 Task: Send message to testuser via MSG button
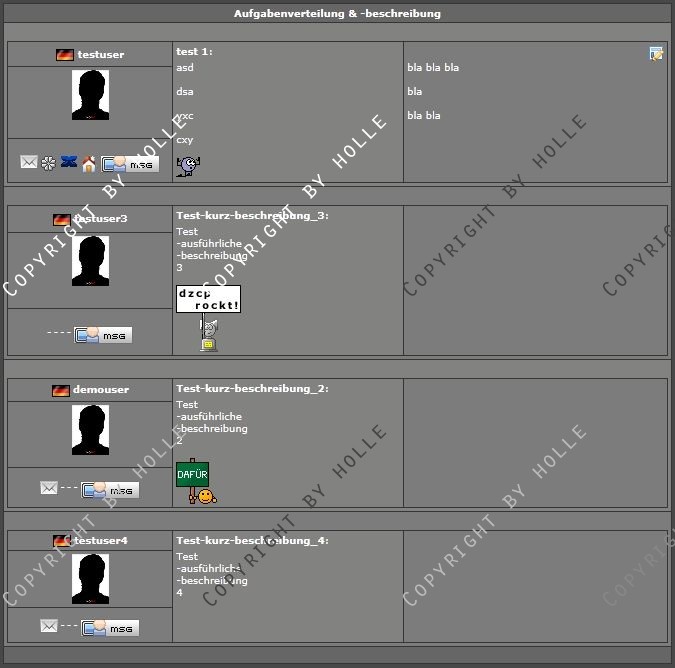(x=131, y=164)
